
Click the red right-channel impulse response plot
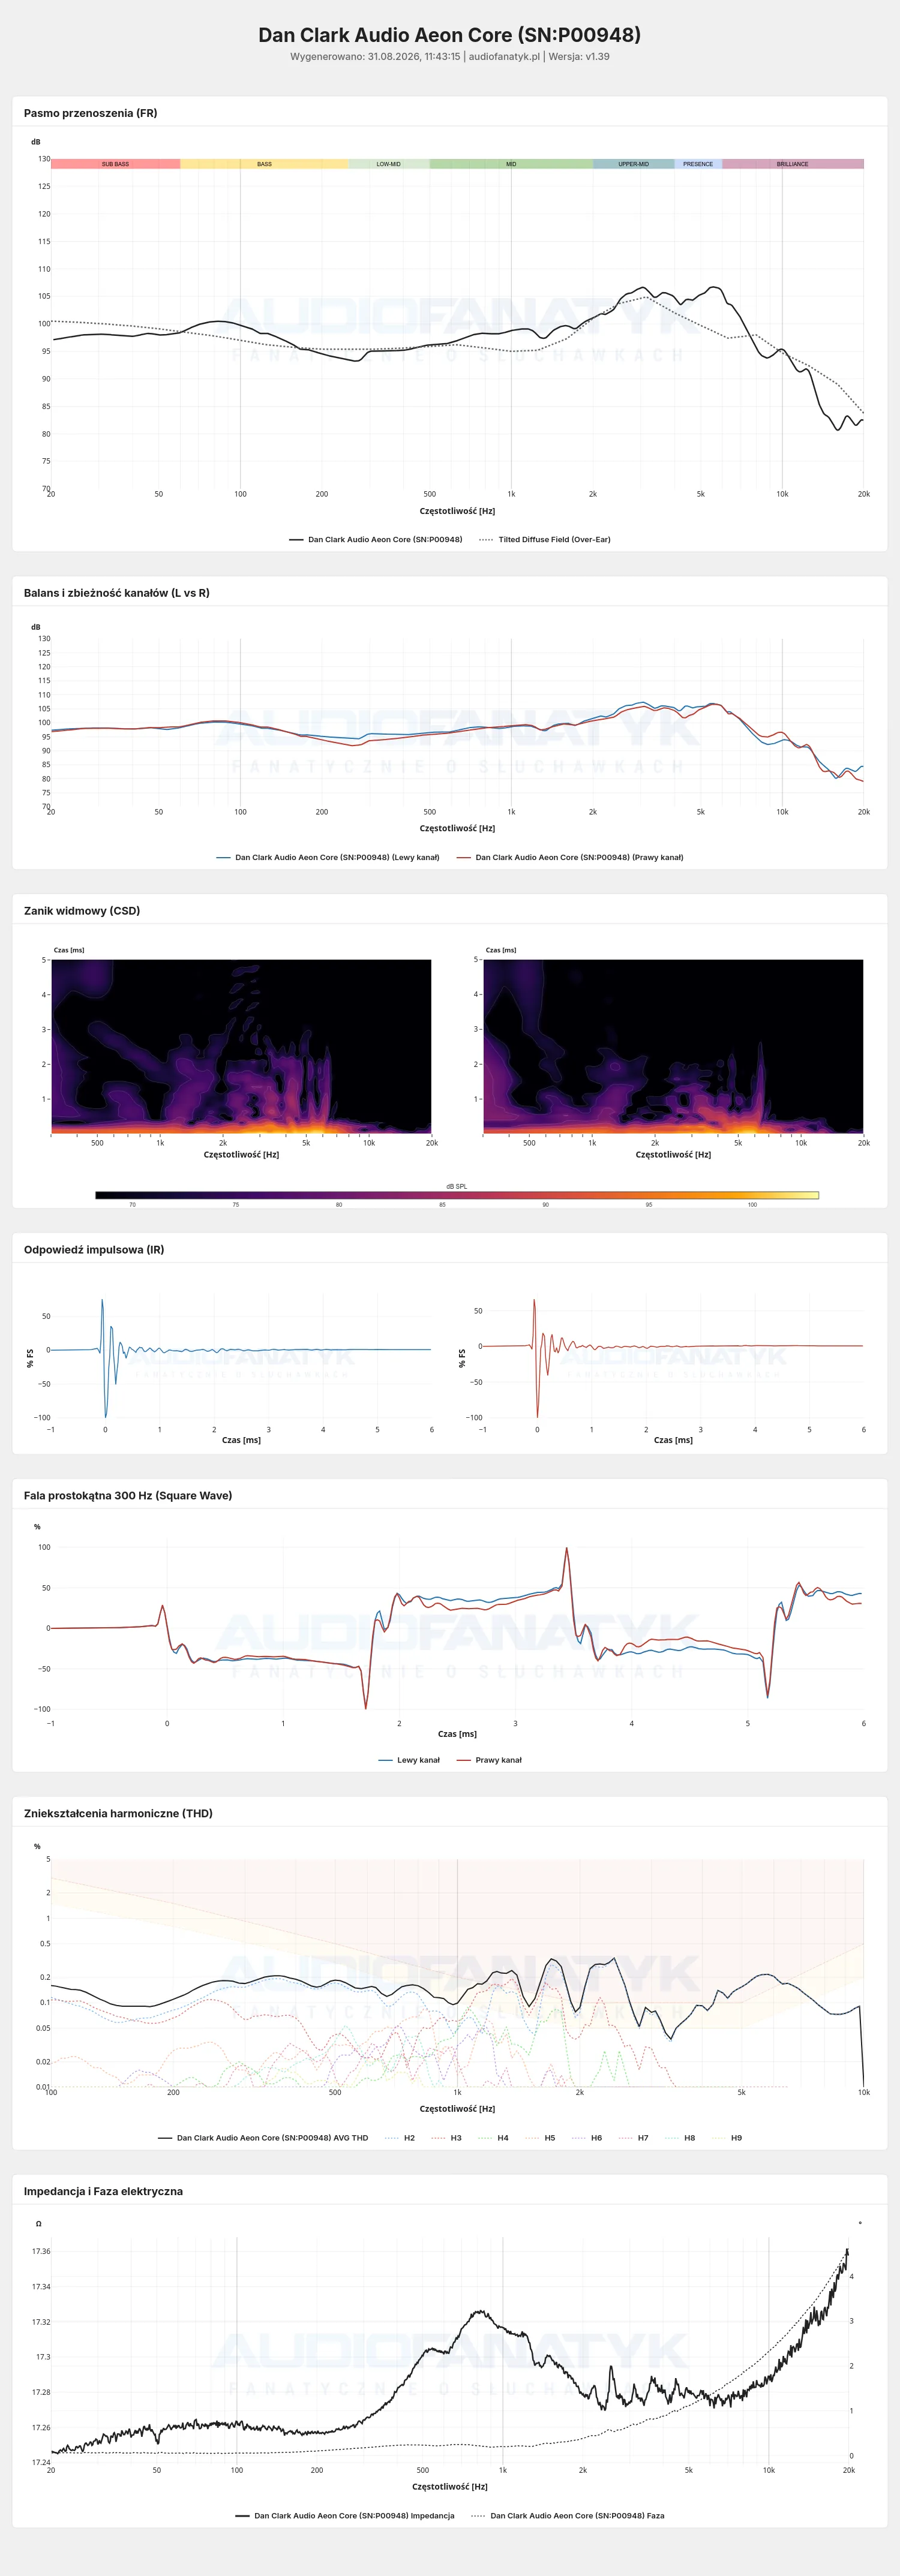(x=673, y=1356)
